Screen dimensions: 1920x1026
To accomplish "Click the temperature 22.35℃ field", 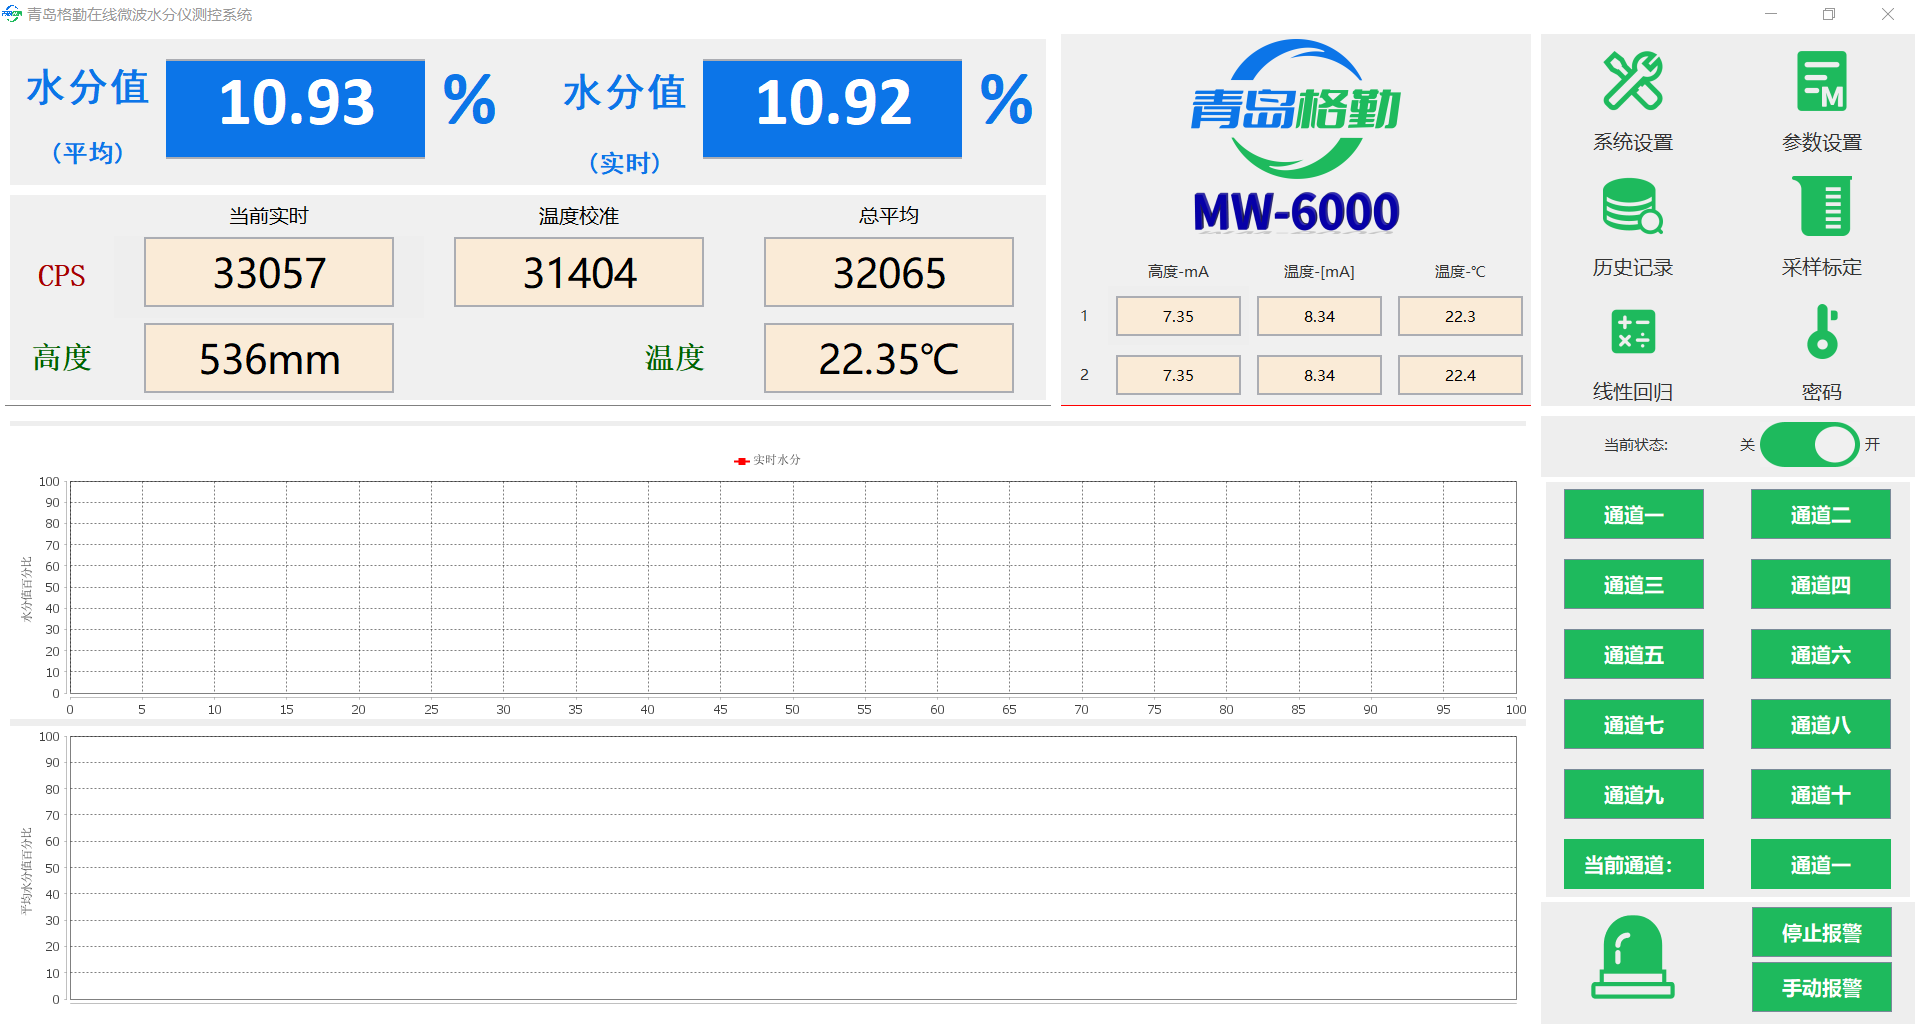I will (888, 359).
